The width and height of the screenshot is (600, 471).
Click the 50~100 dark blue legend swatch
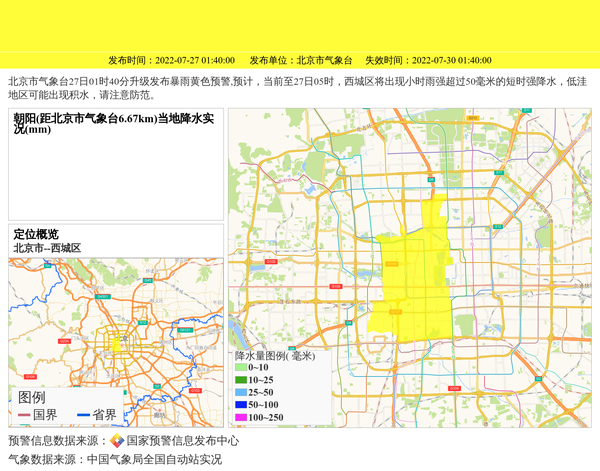240,404
